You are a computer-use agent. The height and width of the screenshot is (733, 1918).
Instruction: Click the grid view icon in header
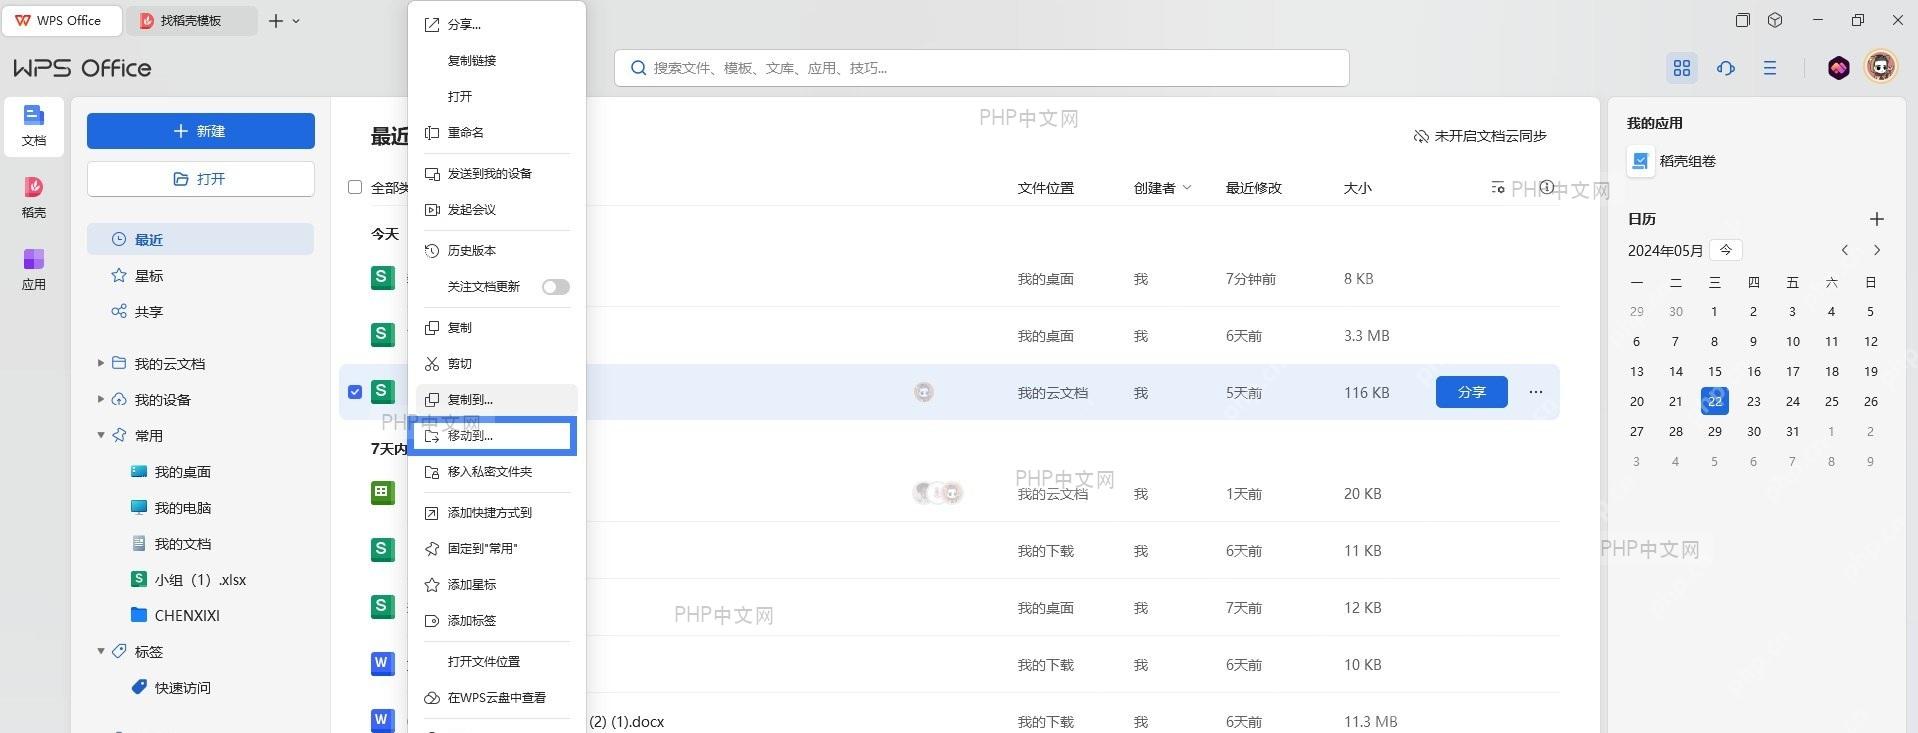pos(1682,68)
